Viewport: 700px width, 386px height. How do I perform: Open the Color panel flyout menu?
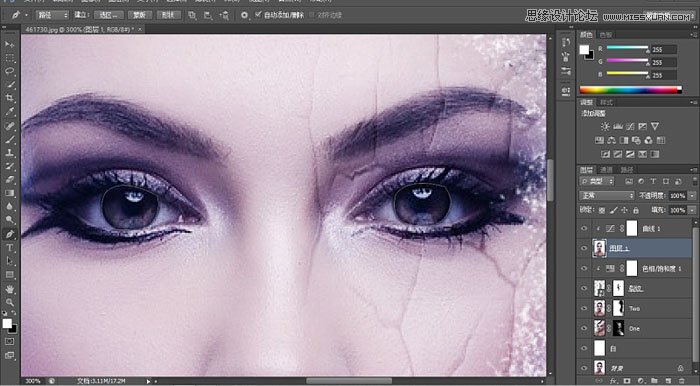click(x=694, y=35)
